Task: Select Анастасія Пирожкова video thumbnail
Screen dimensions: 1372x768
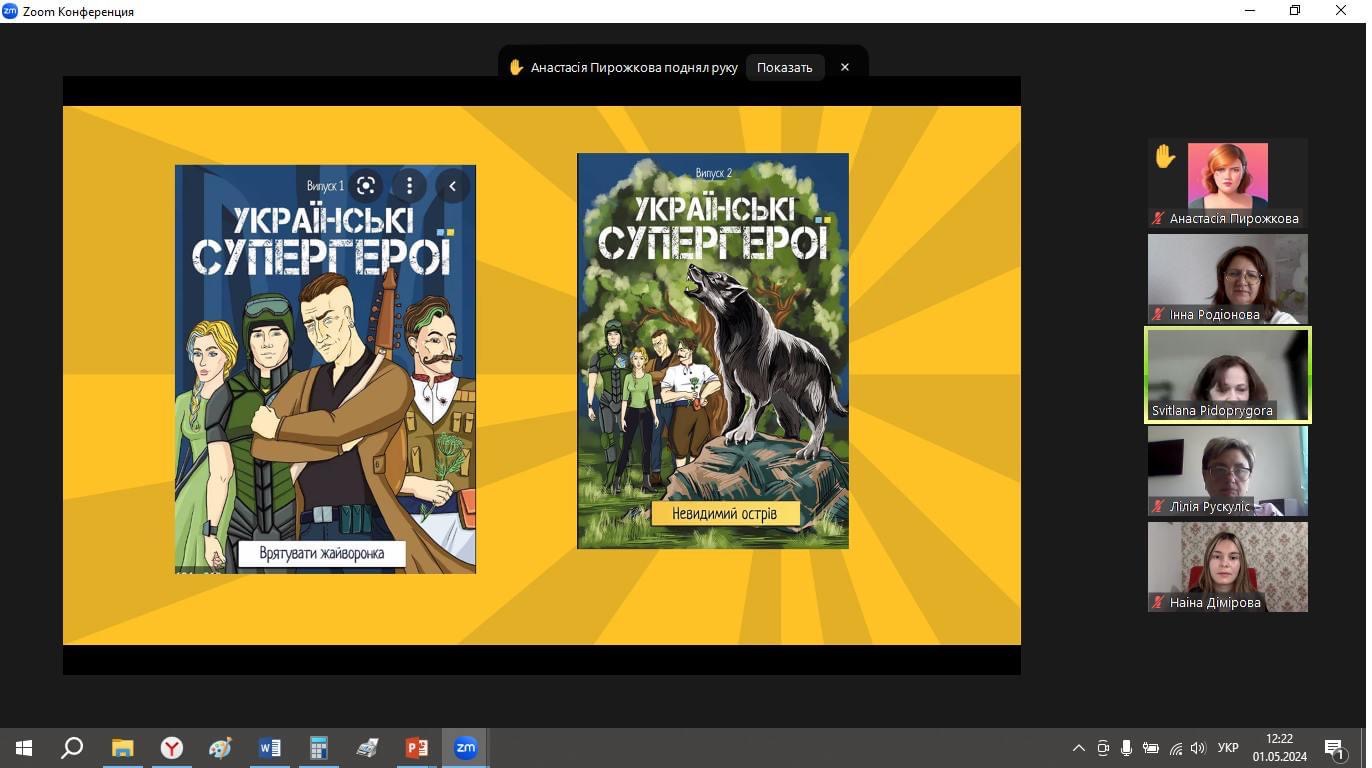Action: (1228, 183)
